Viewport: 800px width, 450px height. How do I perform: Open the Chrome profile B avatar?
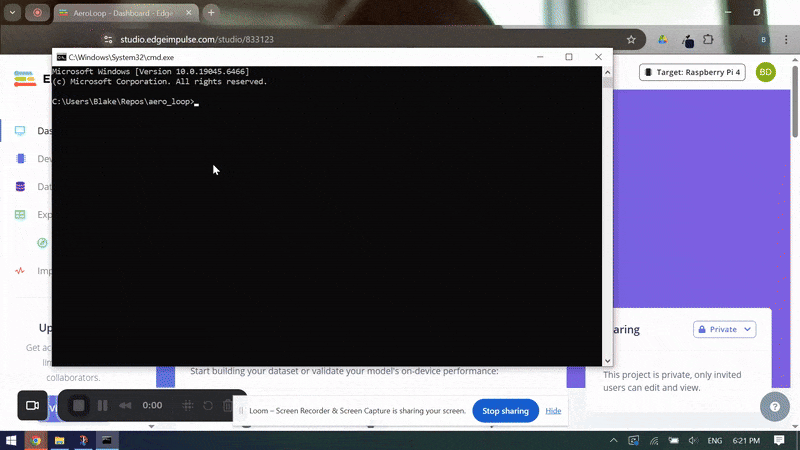763,39
